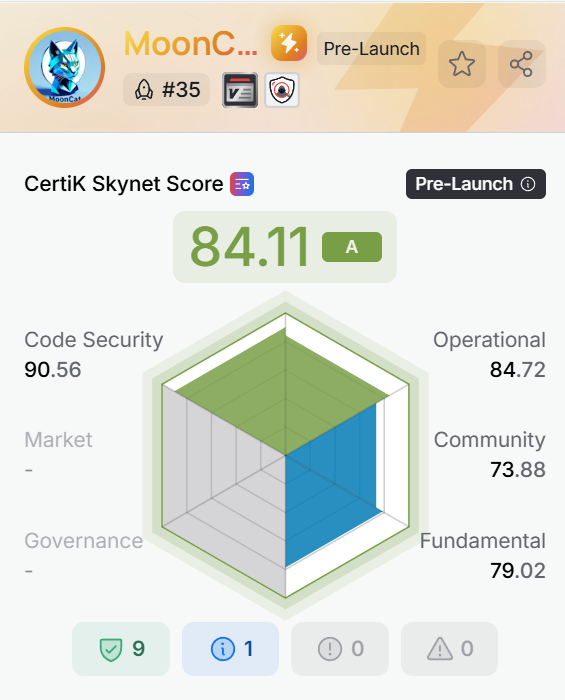
Task: Select the Code Security category label
Action: tap(94, 340)
